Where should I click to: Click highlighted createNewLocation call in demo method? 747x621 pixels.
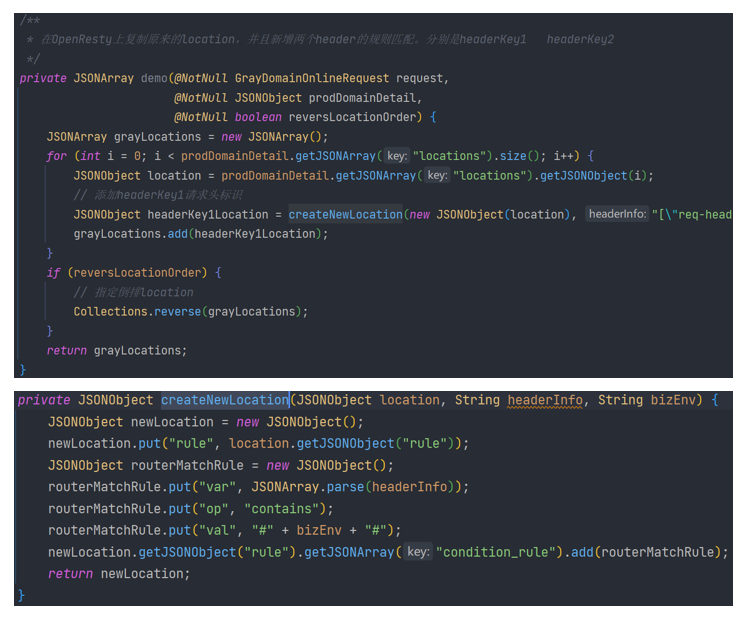(345, 215)
